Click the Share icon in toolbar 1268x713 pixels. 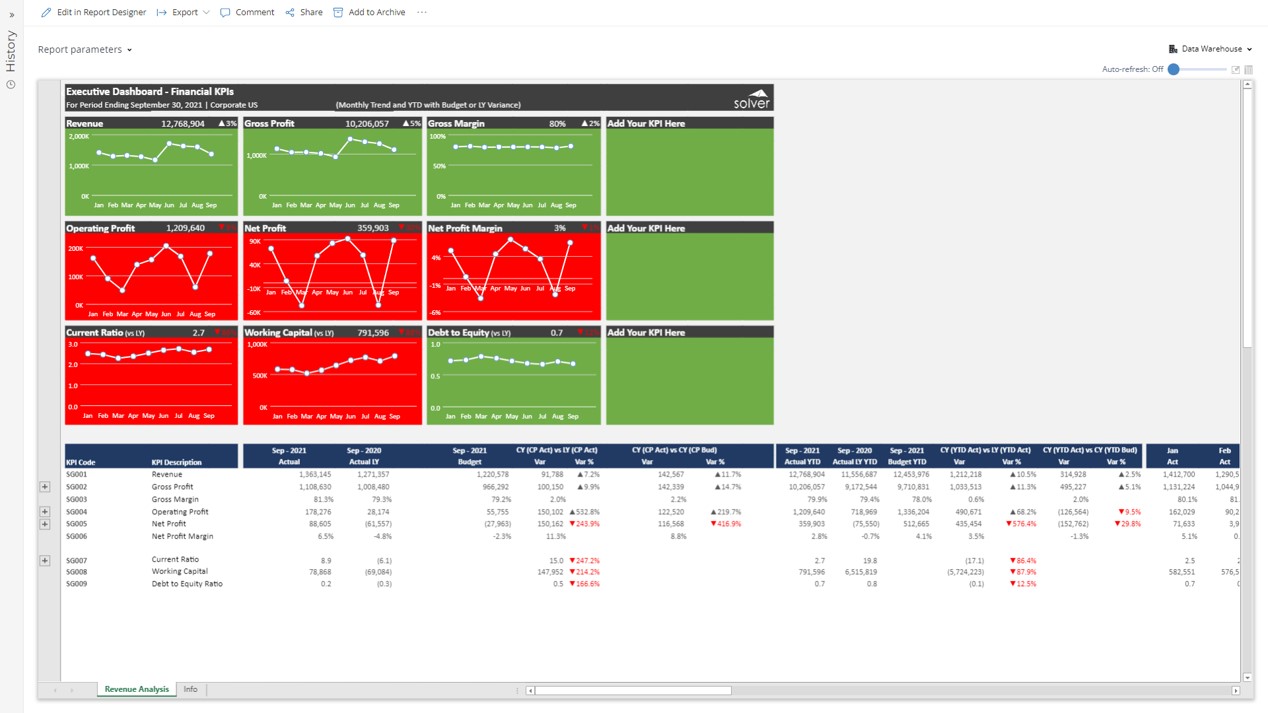tap(290, 12)
